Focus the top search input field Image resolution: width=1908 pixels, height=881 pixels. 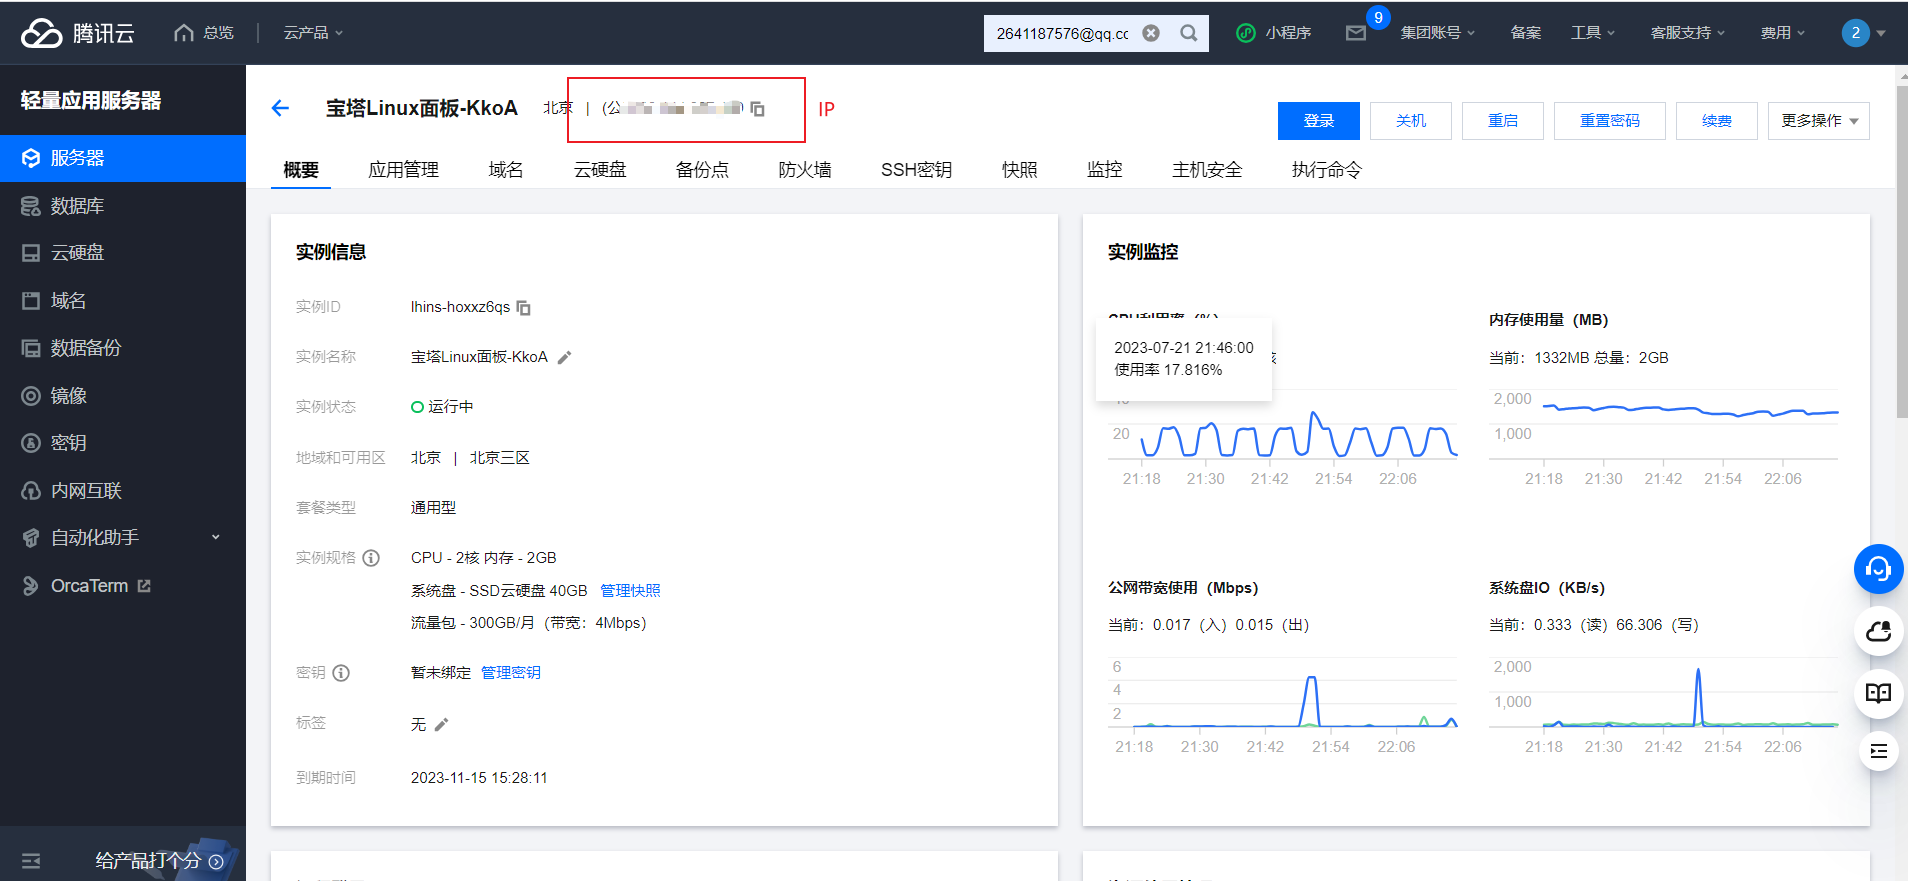(1062, 33)
